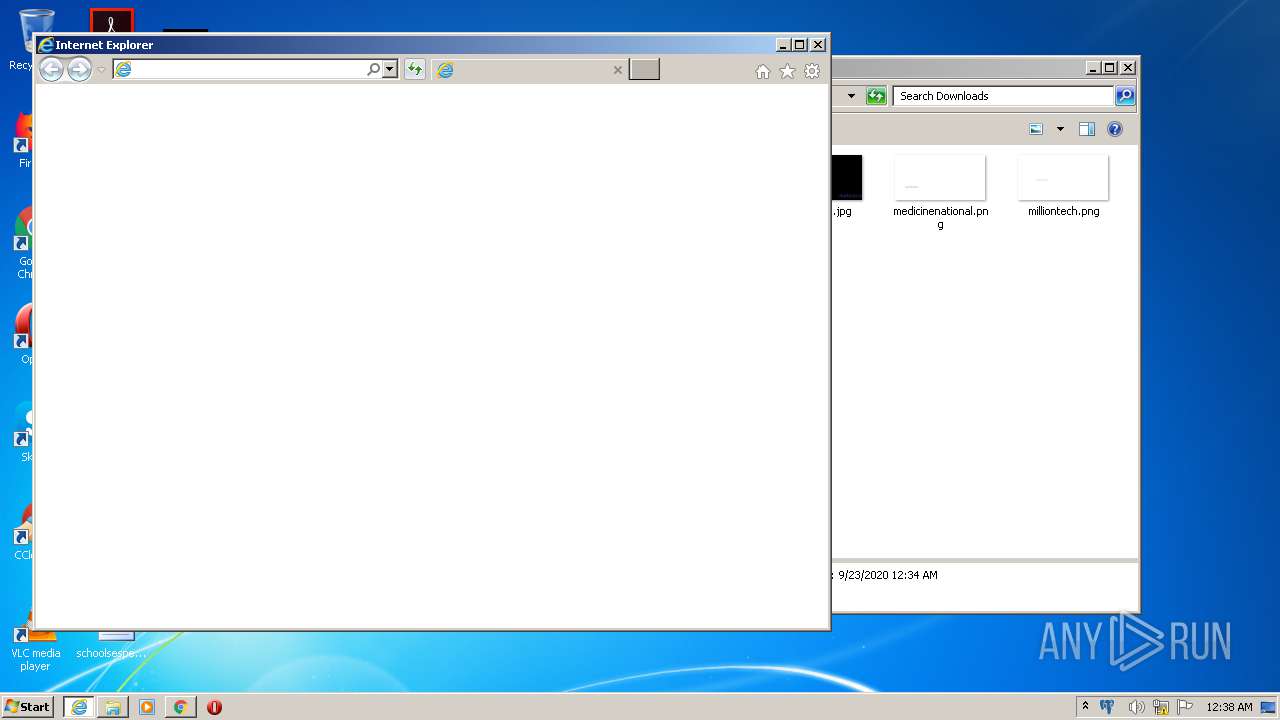Screen dimensions: 1280x720
Task: Click the Windows Explorer folder taskbar button
Action: (113, 707)
